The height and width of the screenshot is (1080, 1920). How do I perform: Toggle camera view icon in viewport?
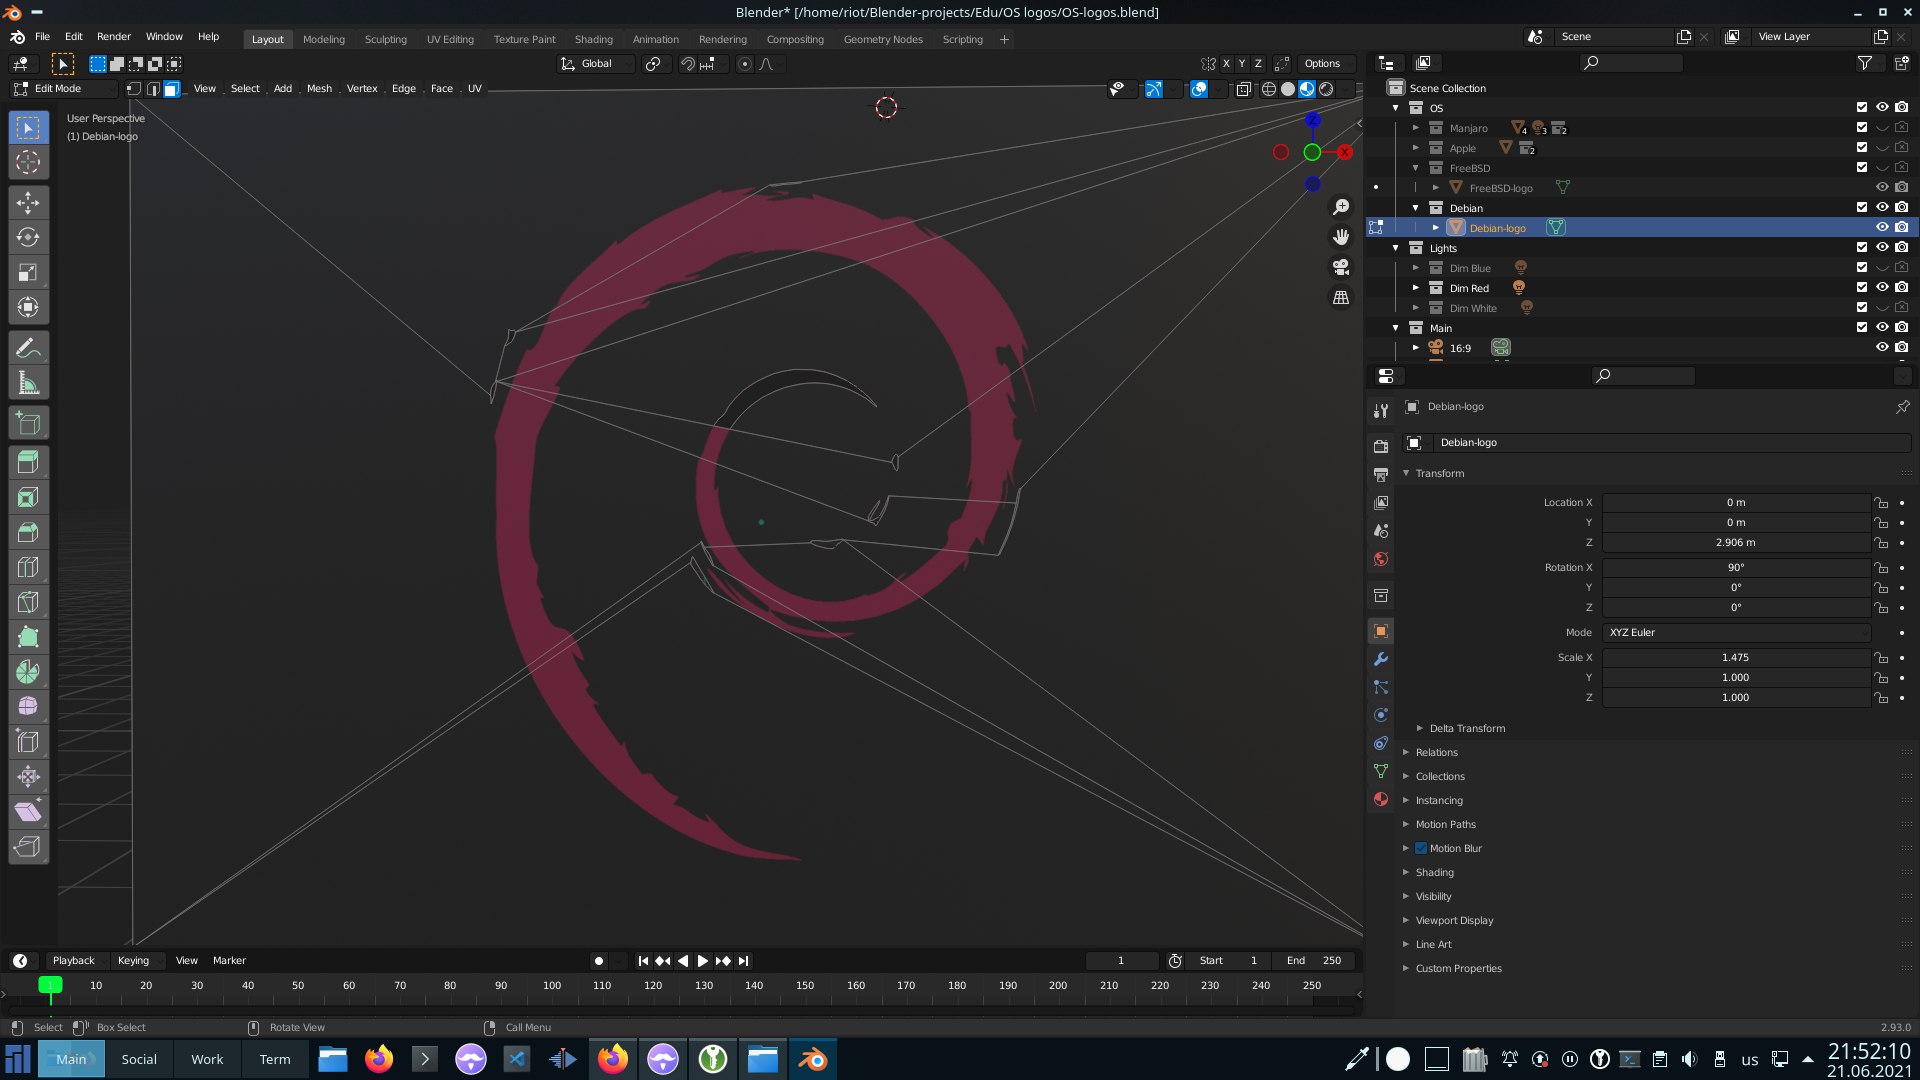(x=1341, y=267)
